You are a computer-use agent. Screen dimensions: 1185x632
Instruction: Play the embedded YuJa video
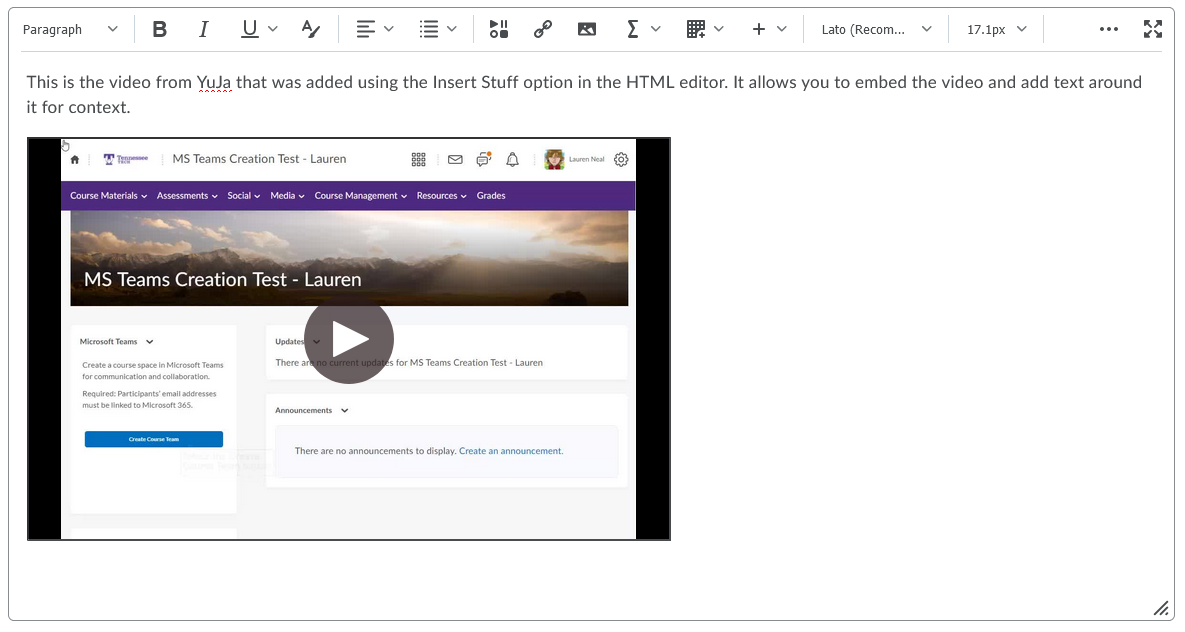pyautogui.click(x=349, y=339)
